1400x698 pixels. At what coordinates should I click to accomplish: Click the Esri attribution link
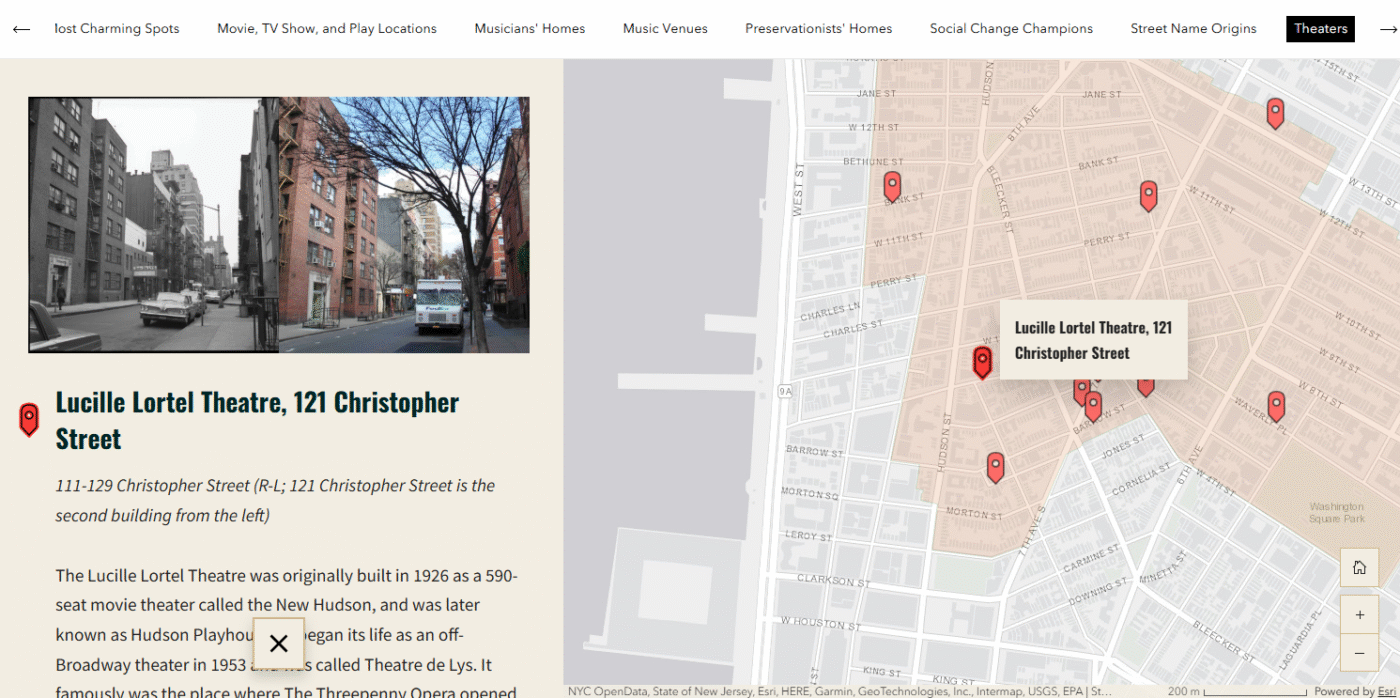coord(1385,691)
